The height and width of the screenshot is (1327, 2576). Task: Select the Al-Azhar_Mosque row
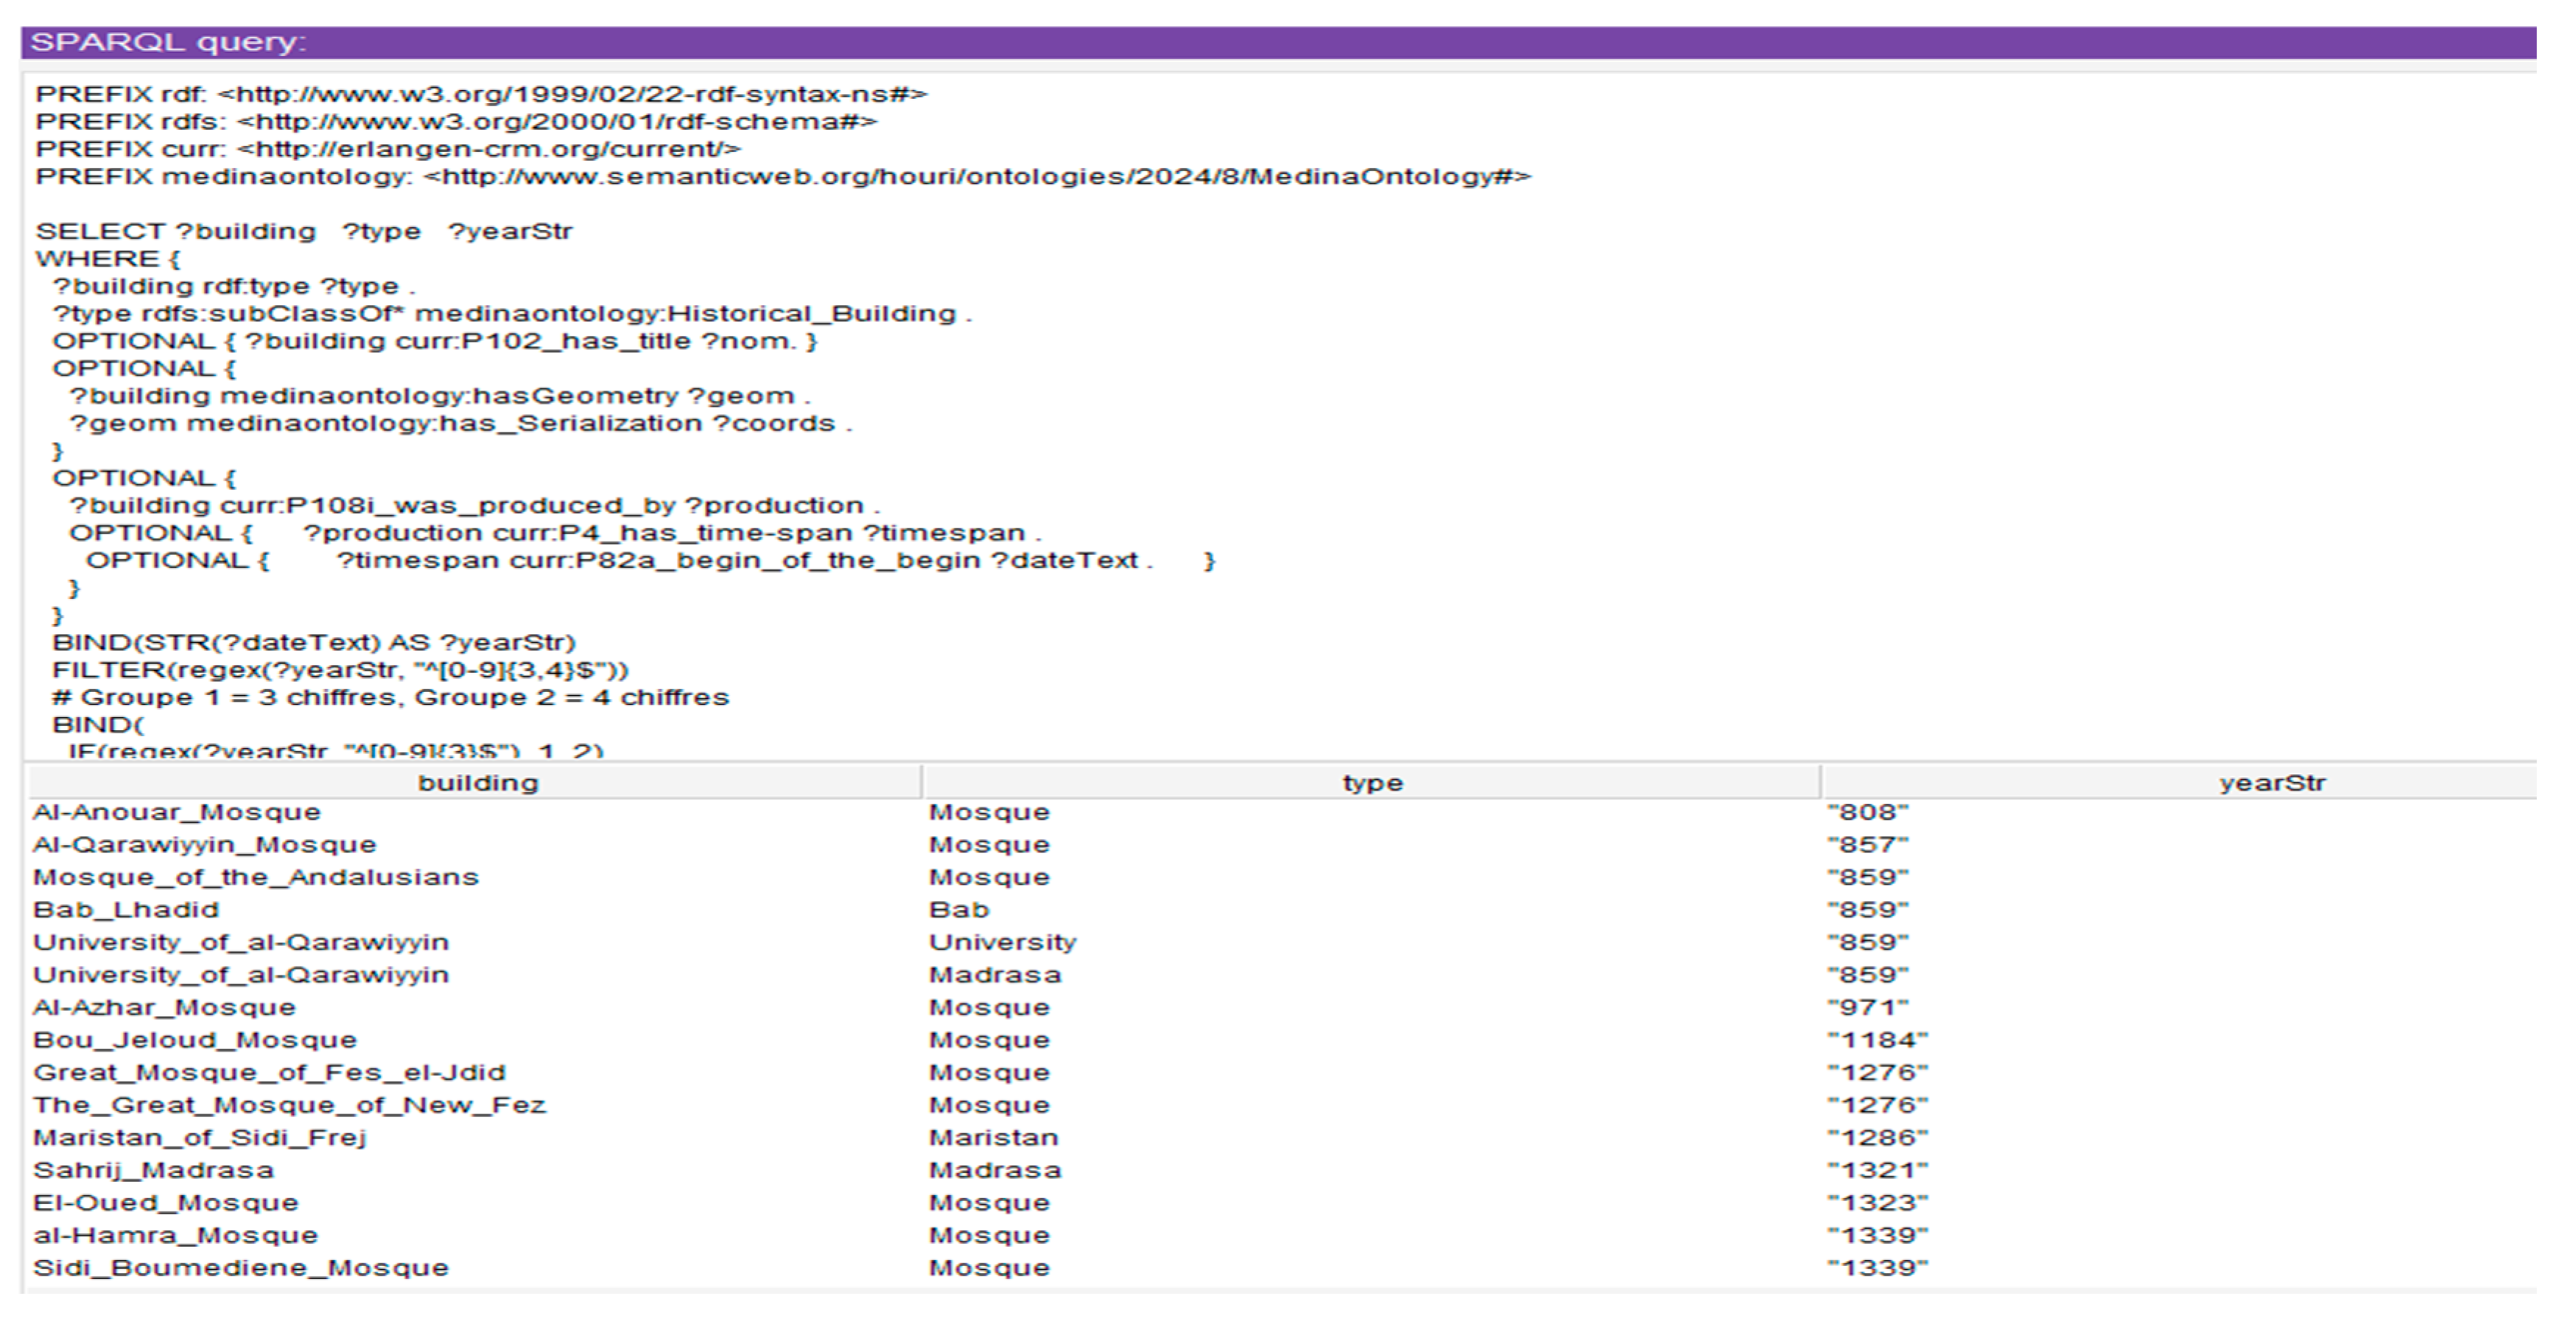165,1008
